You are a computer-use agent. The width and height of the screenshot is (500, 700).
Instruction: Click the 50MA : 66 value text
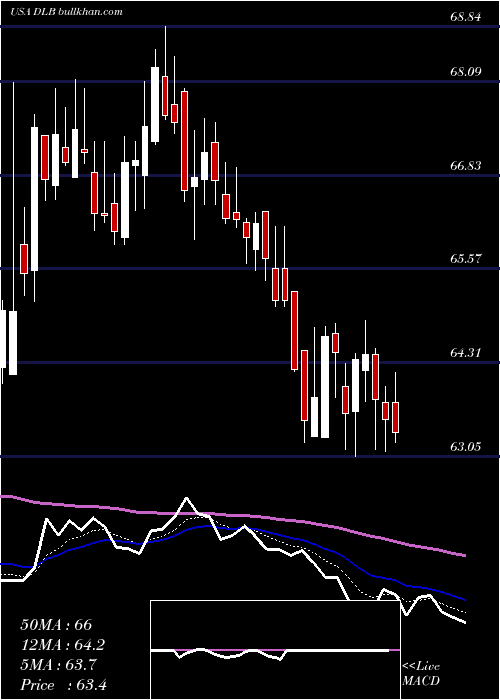tap(56, 625)
